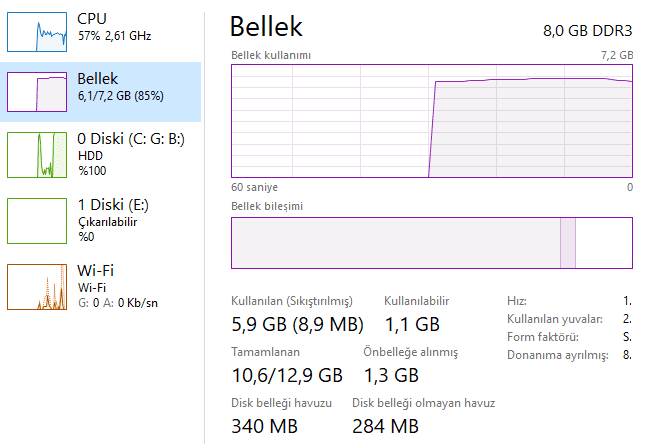649x444 pixels.
Task: Select the 0 Diski (C: G: B:) entry label
Action: pyautogui.click(x=130, y=139)
